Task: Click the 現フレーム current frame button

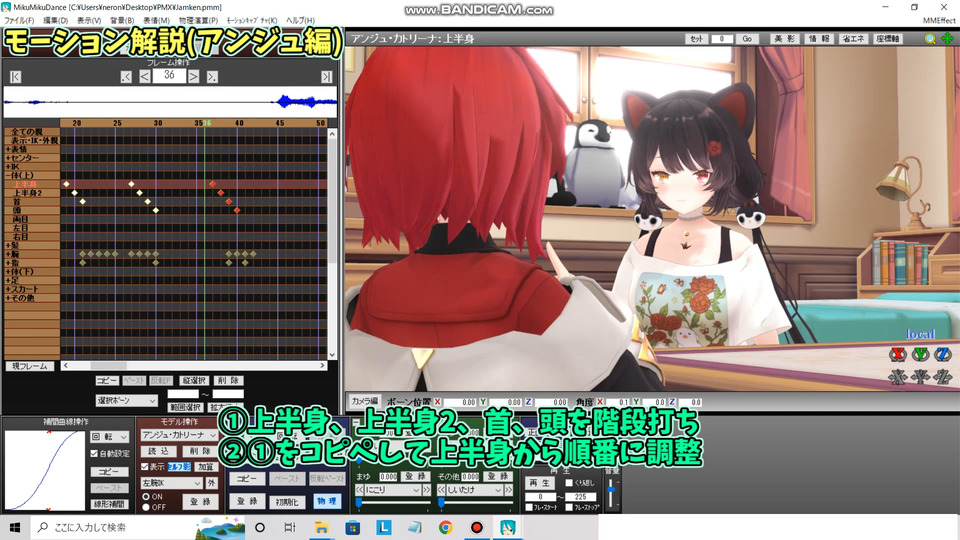Action: tap(29, 366)
